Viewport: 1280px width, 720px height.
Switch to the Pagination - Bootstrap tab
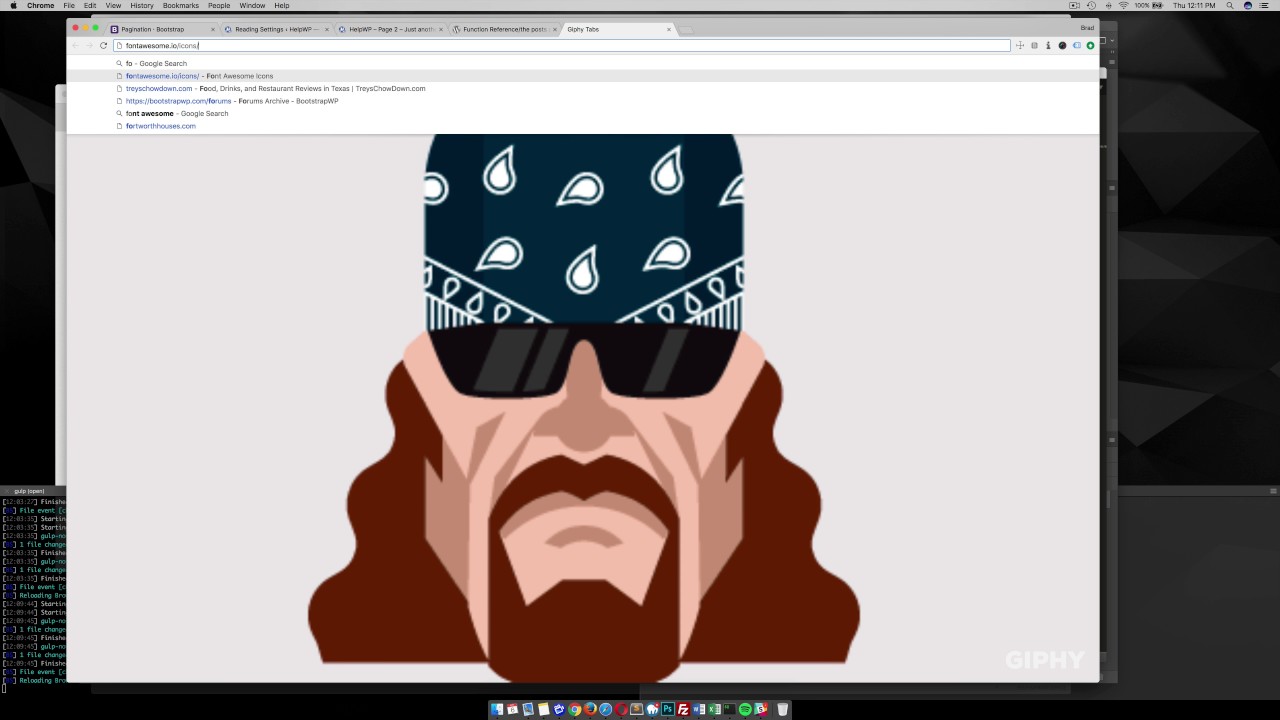click(x=160, y=29)
